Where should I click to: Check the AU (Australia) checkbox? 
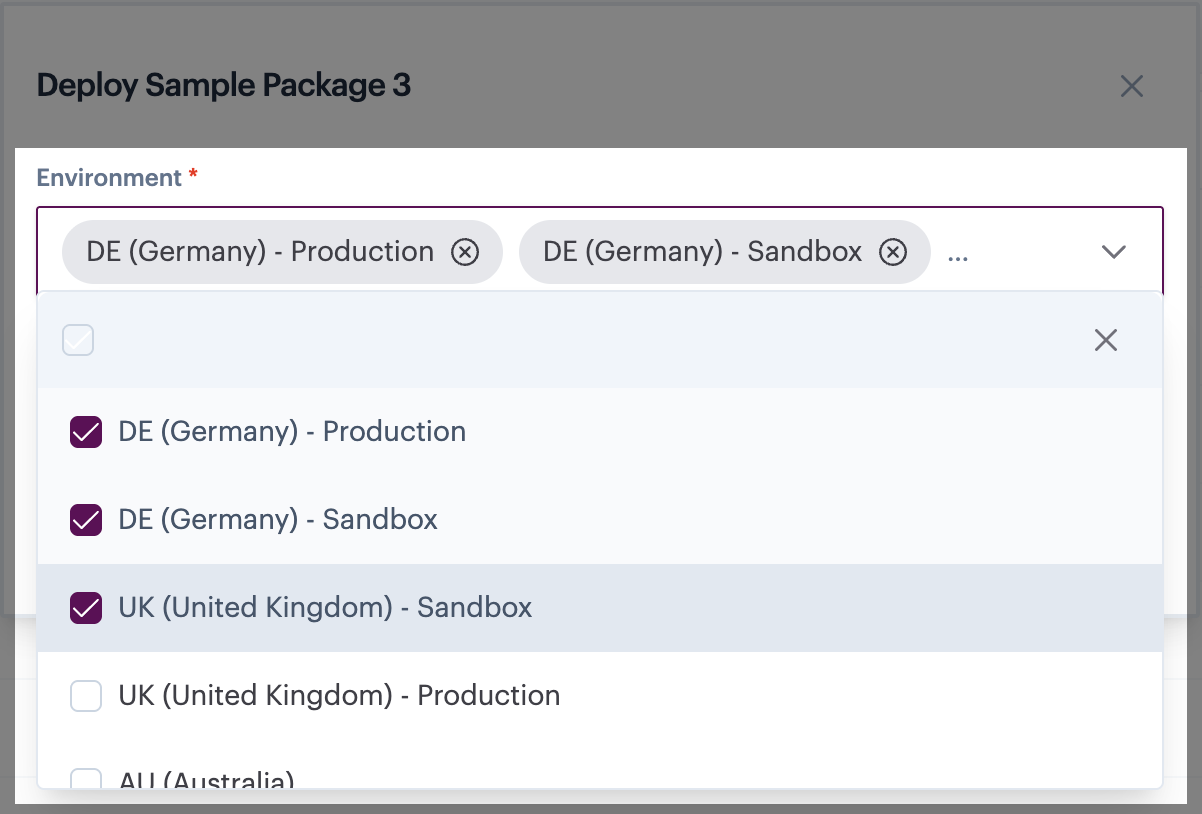coord(86,780)
